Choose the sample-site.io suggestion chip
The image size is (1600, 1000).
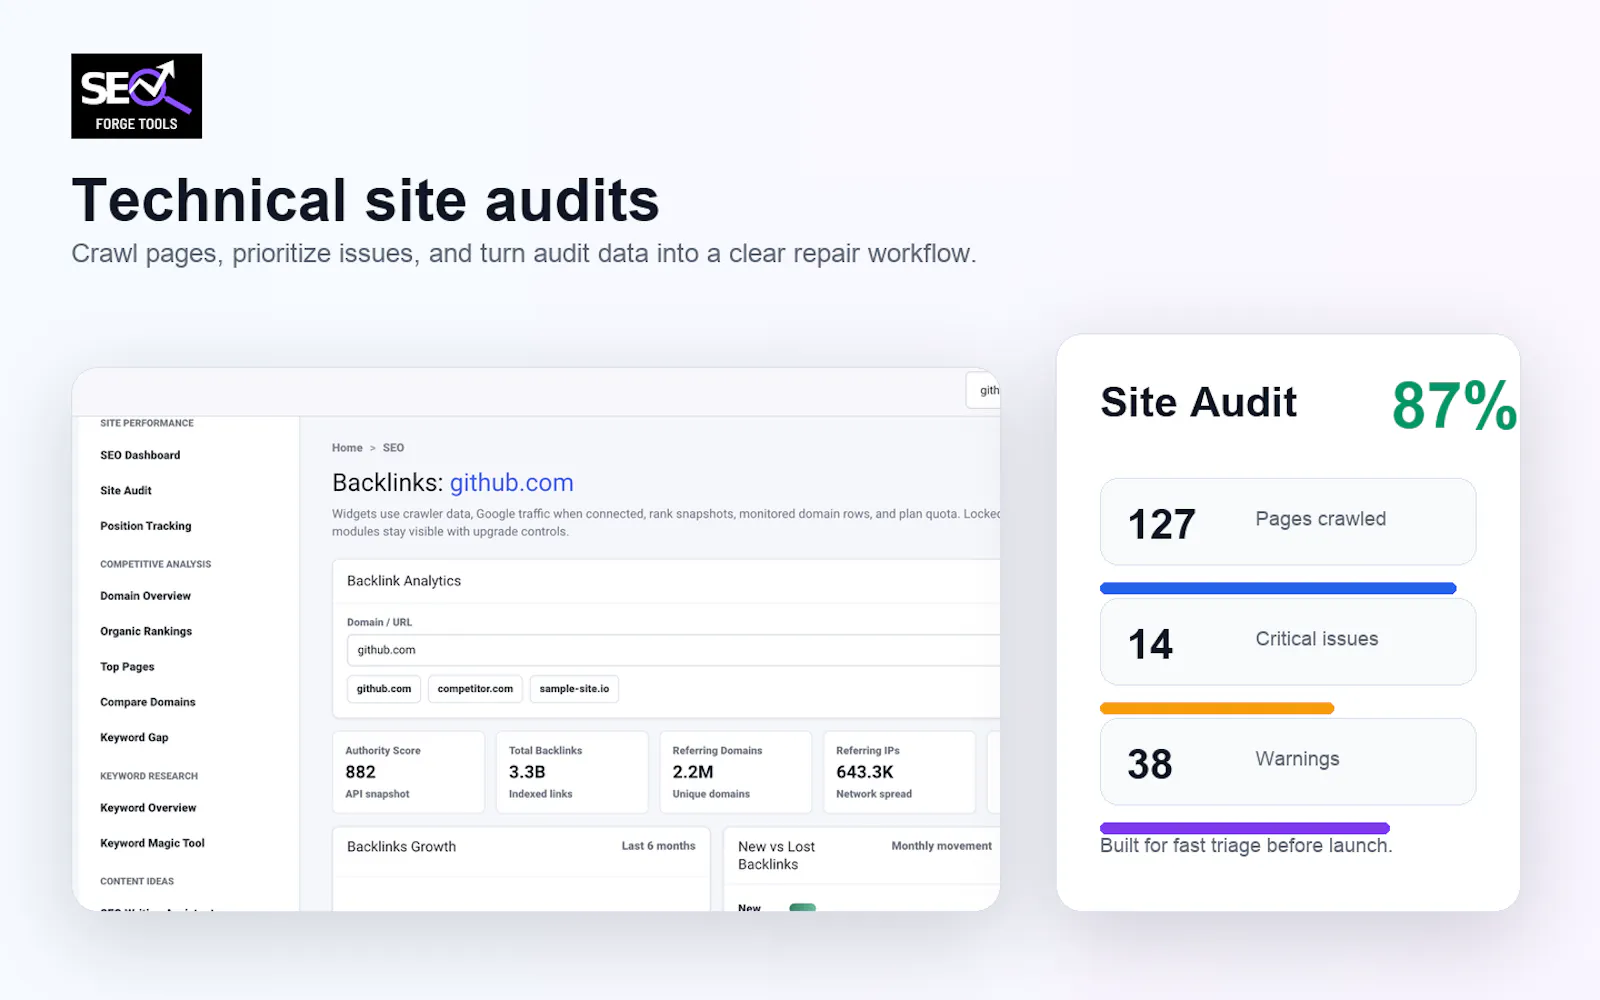coord(574,689)
